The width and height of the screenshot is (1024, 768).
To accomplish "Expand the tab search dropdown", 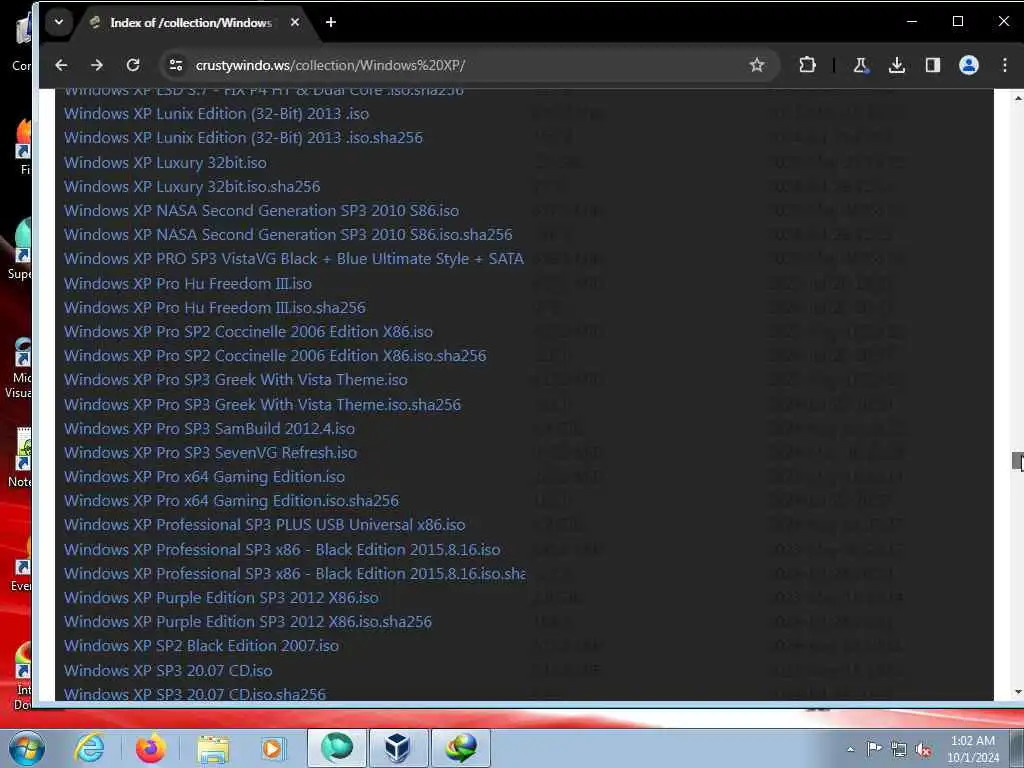I will click(59, 22).
